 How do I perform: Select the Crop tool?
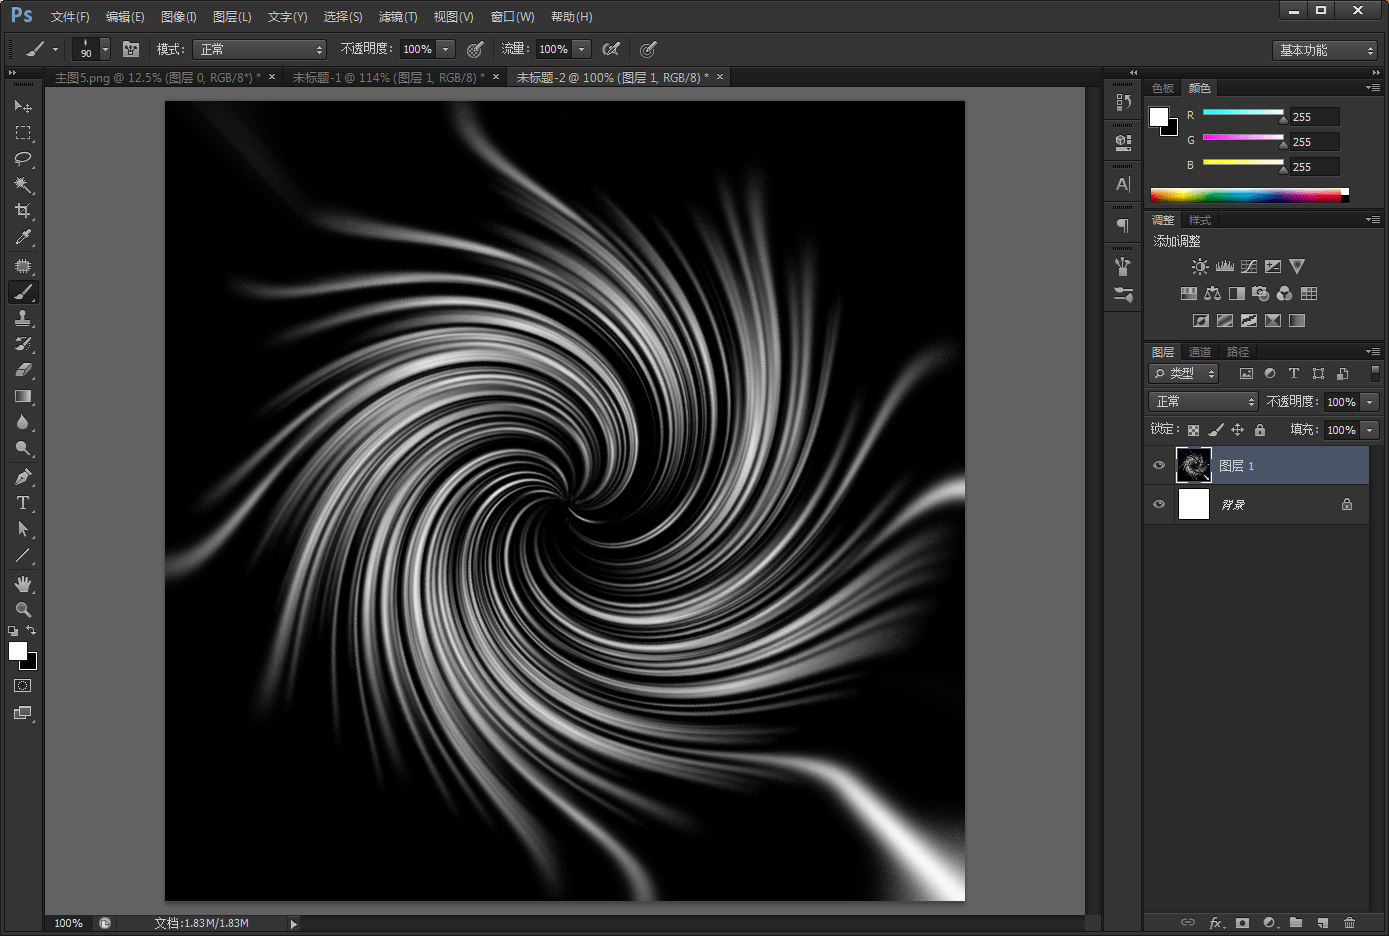click(22, 211)
